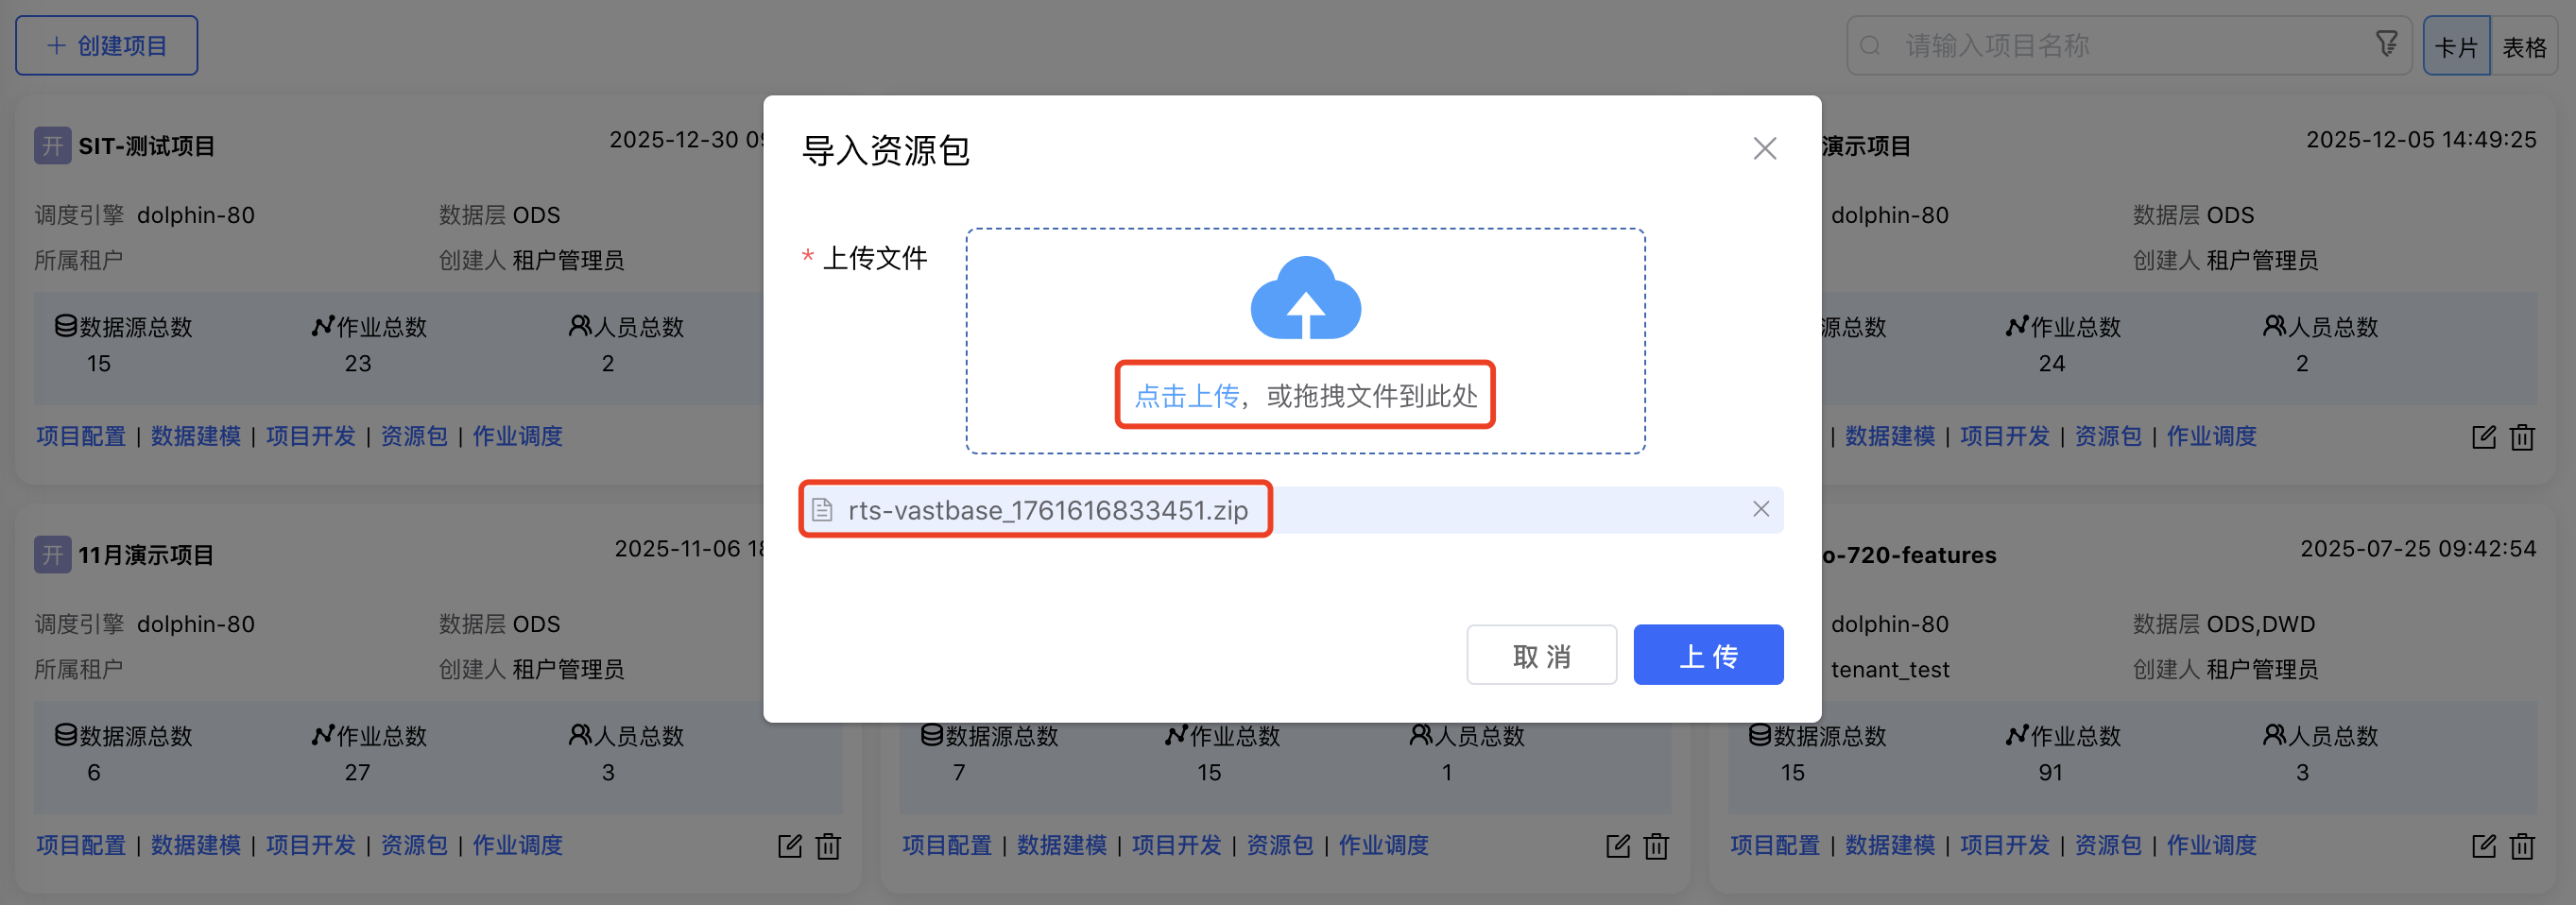Screen dimensions: 2576x905
Task: Open 作业调度 on the 2025-12-05 card
Action: pyautogui.click(x=2211, y=436)
